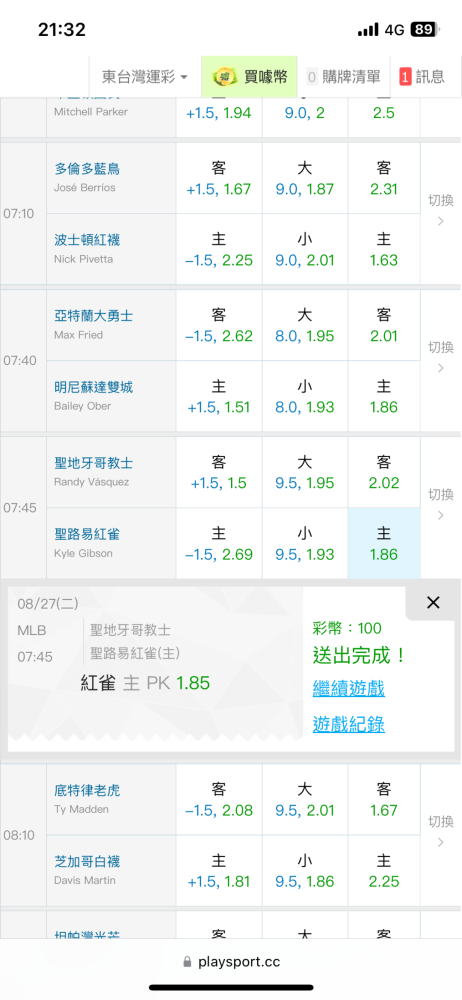Deselect highlighted 紅雀 主 1.86 moneyline

coord(384,543)
